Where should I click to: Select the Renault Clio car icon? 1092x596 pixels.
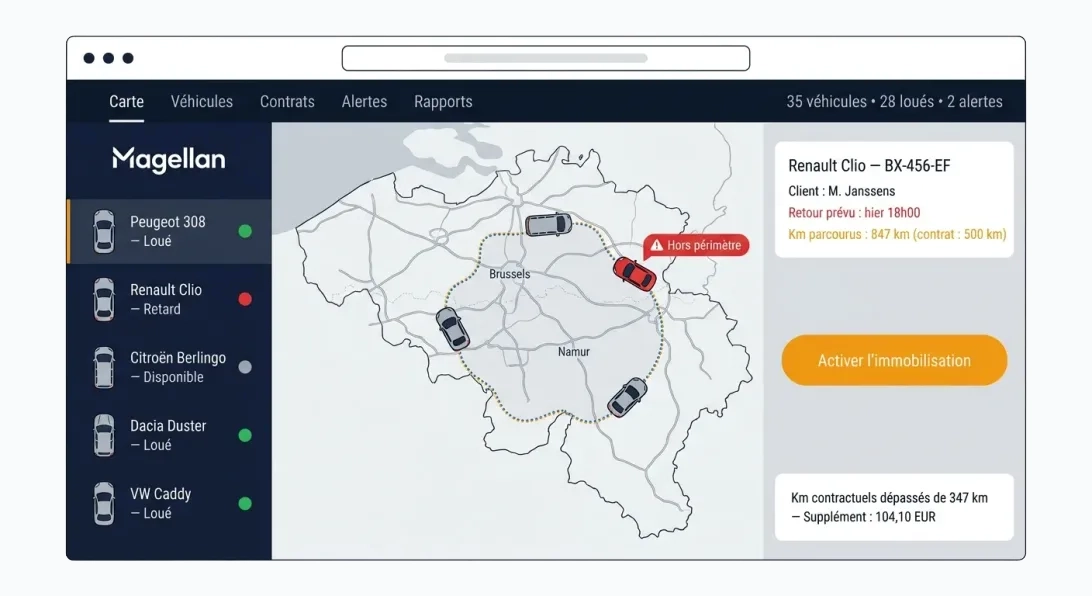click(x=103, y=299)
